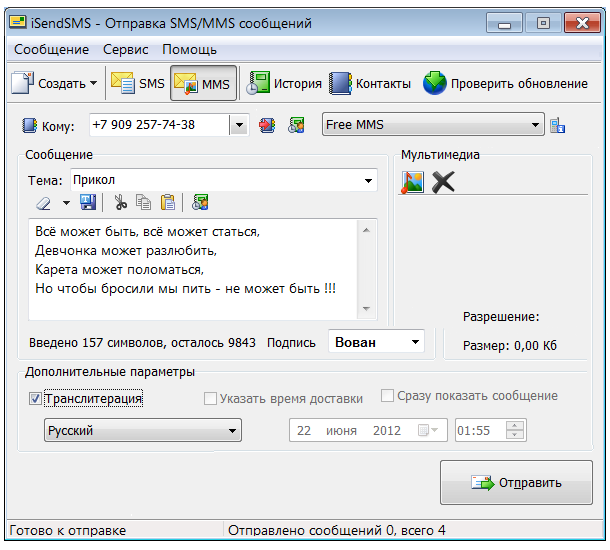
Task: Toggle the Сразу показать сообщение checkbox
Action: pos(387,395)
